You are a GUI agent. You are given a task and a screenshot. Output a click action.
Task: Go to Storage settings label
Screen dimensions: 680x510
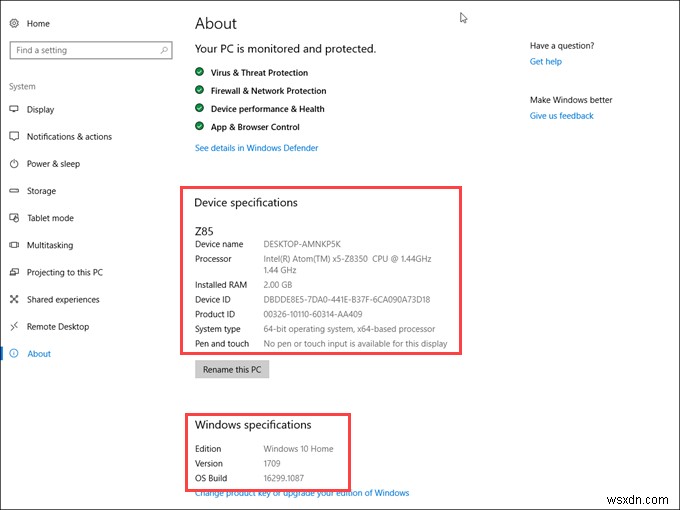click(41, 191)
